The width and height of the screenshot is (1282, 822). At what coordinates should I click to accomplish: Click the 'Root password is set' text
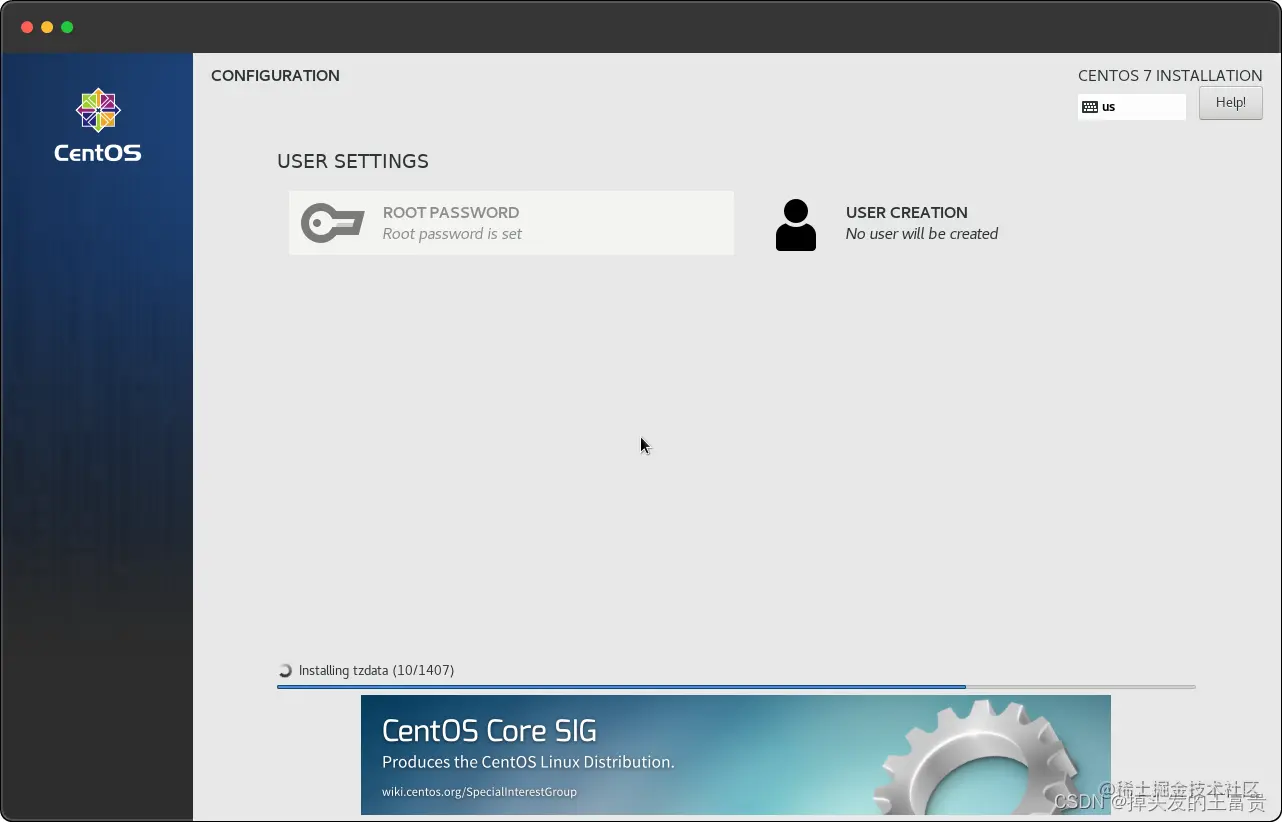[x=452, y=234]
